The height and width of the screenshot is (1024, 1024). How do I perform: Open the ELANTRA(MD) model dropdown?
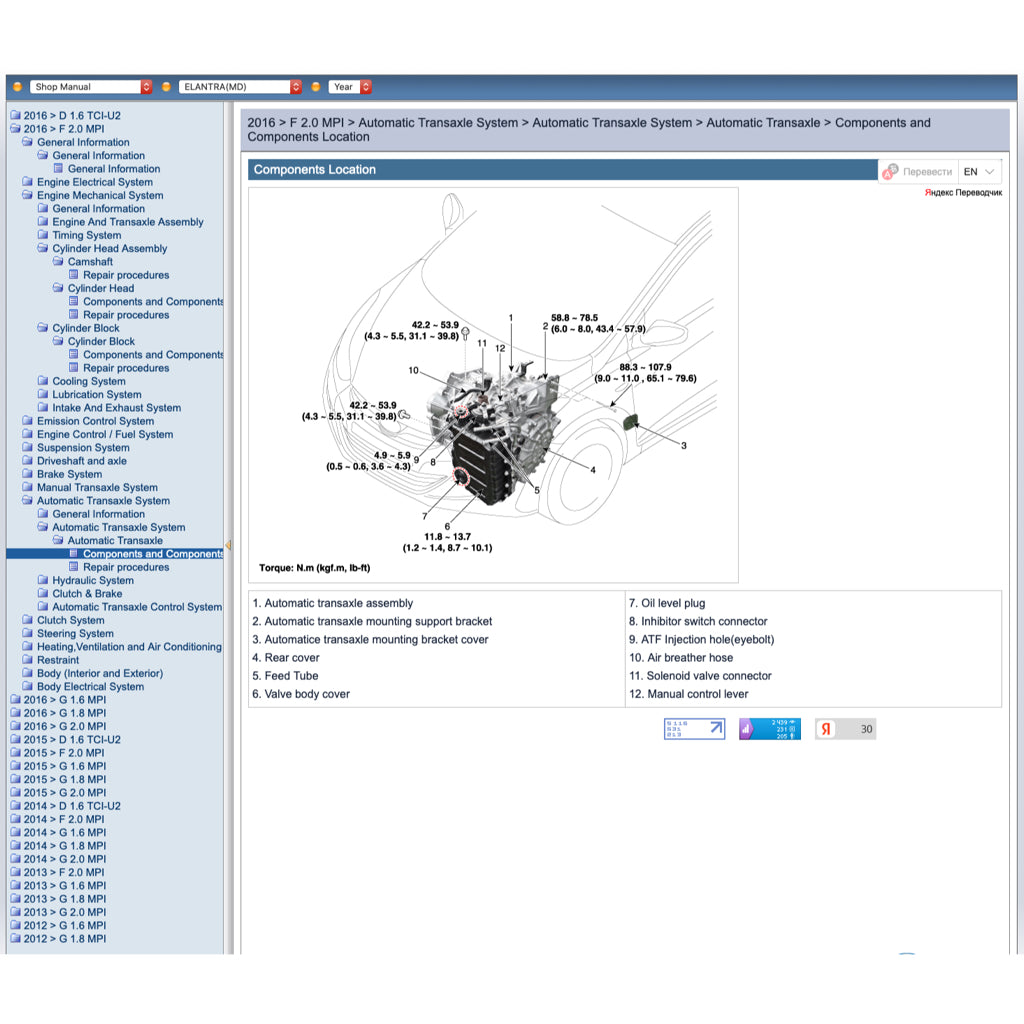pos(240,87)
